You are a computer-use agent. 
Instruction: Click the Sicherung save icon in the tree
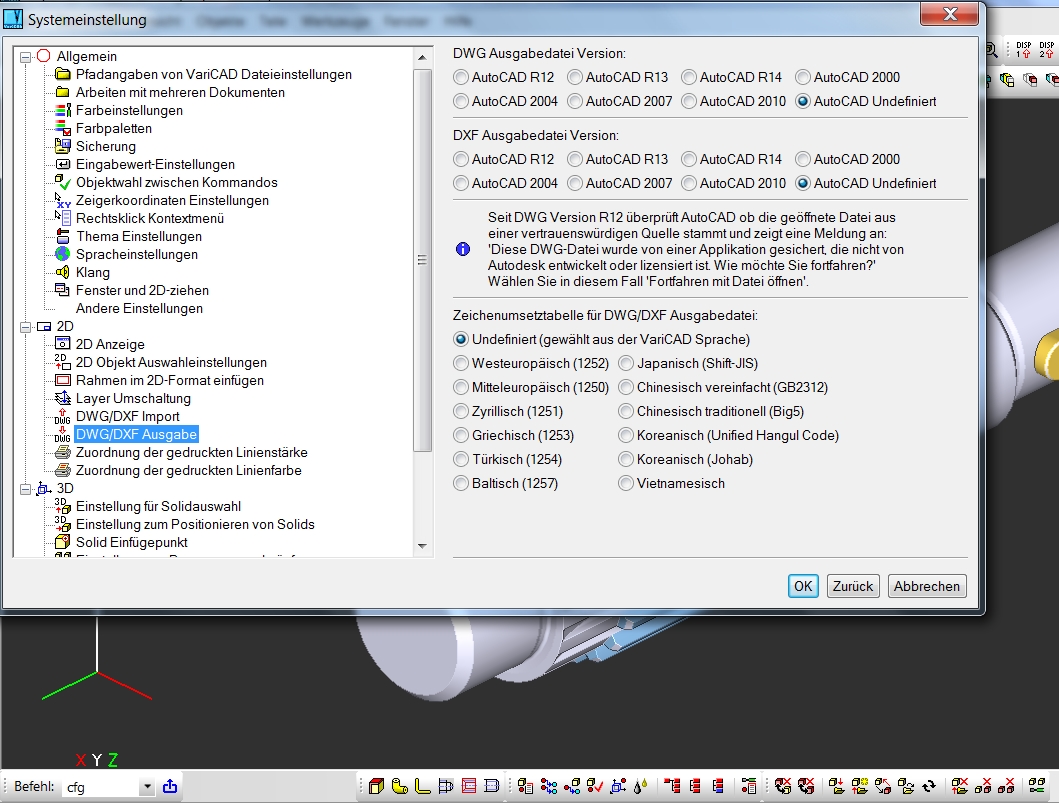(62, 146)
